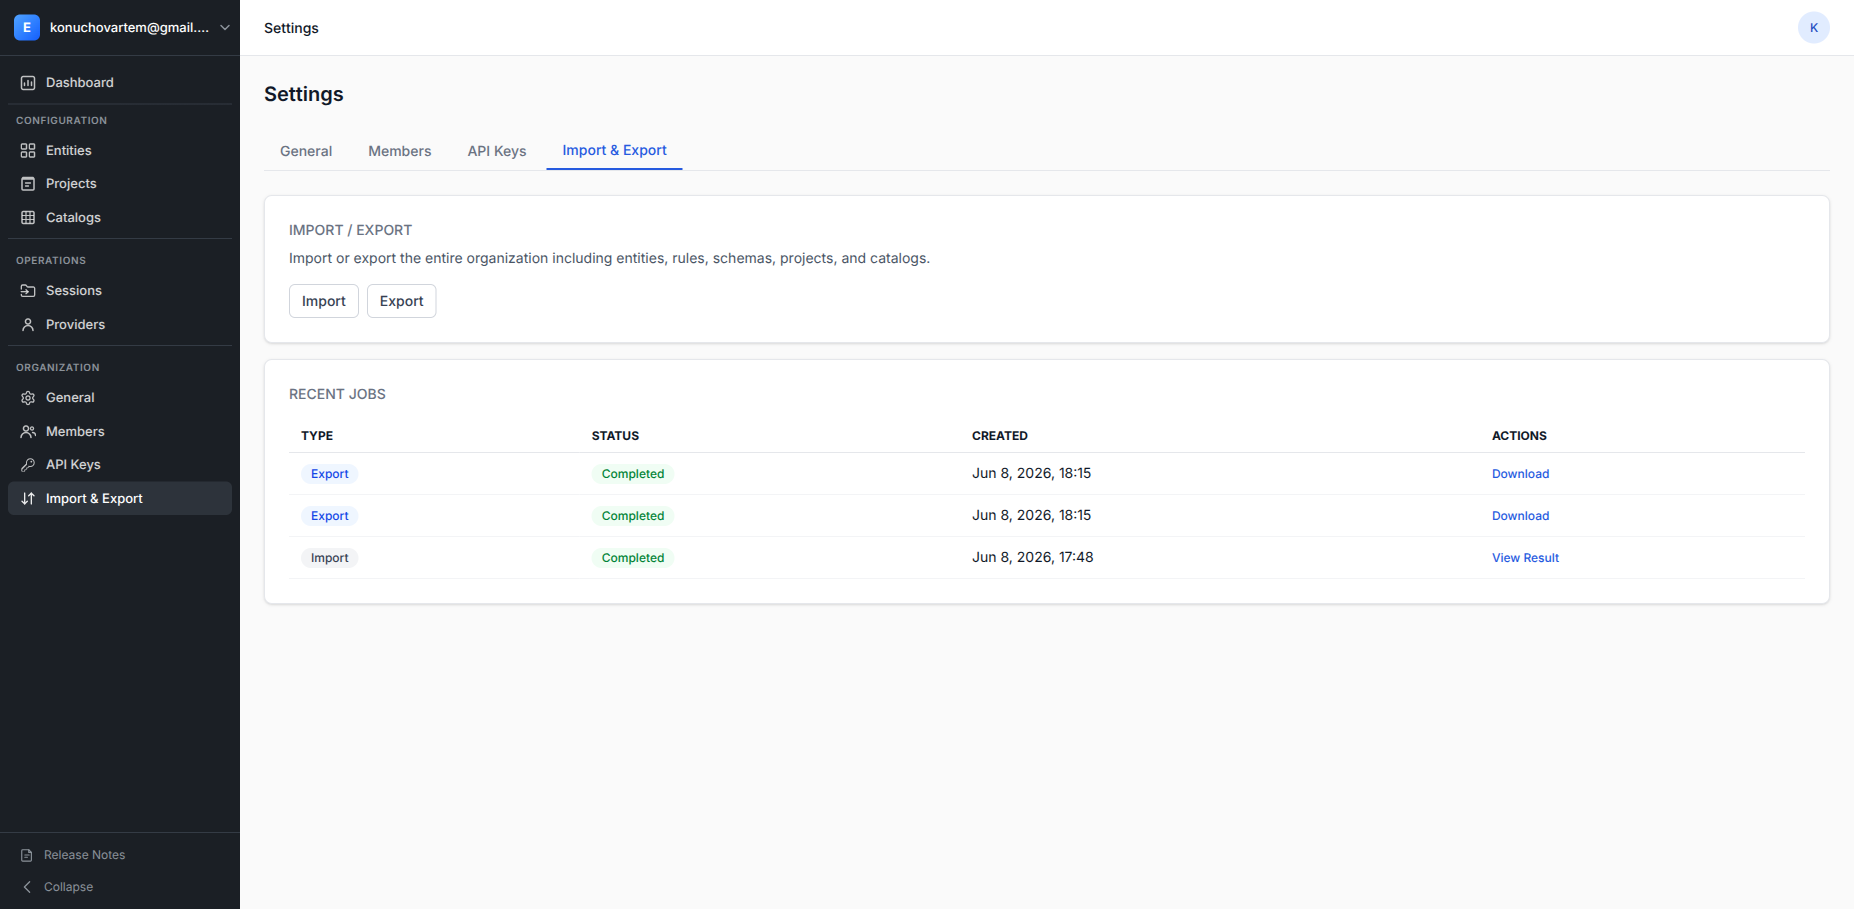The image size is (1854, 909).
Task: Click the Entities grid icon
Action: tap(28, 151)
